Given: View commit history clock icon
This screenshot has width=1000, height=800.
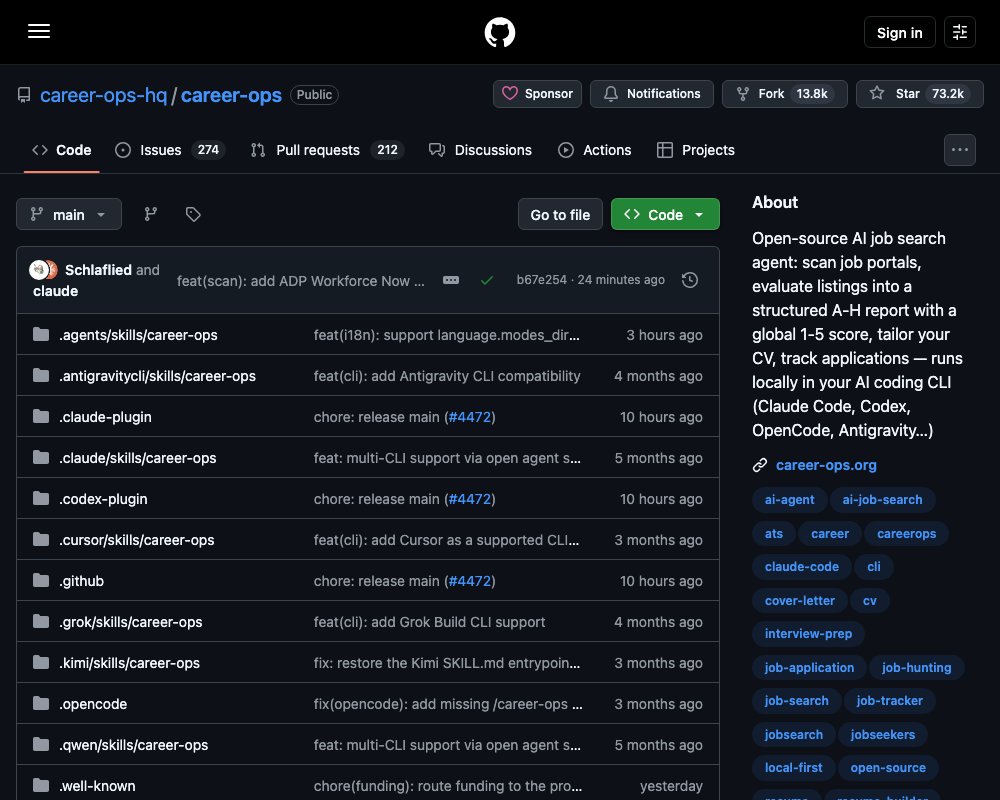Looking at the screenshot, I should [x=689, y=280].
